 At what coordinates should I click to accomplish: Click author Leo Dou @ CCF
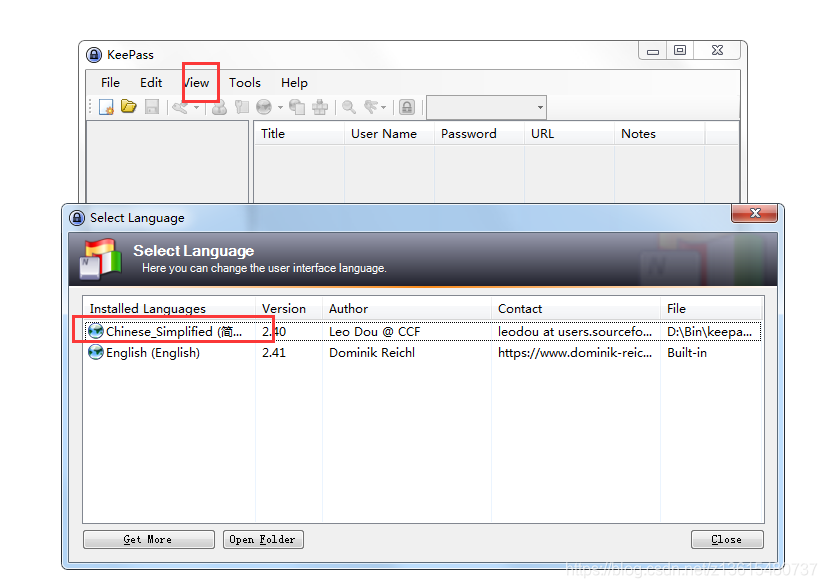click(x=374, y=332)
